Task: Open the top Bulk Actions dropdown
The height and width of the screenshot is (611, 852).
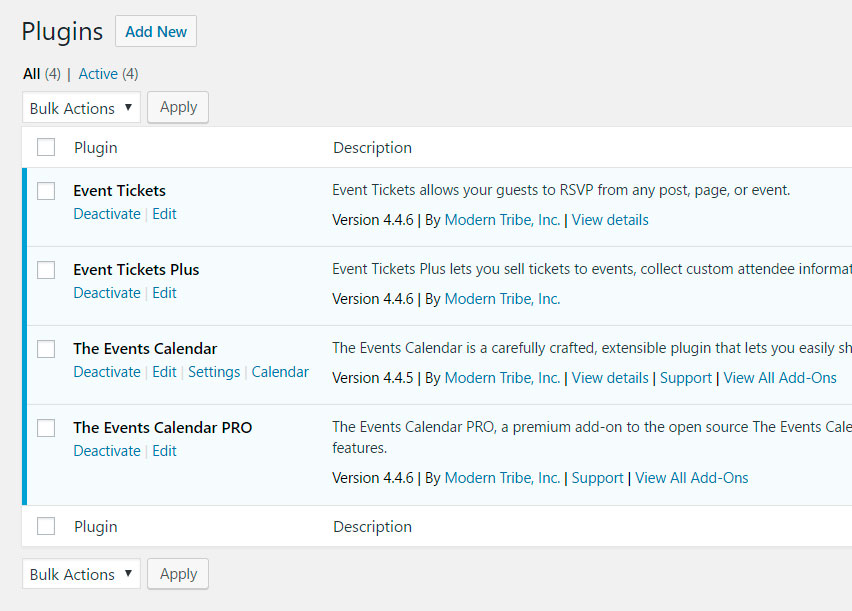Action: point(81,108)
